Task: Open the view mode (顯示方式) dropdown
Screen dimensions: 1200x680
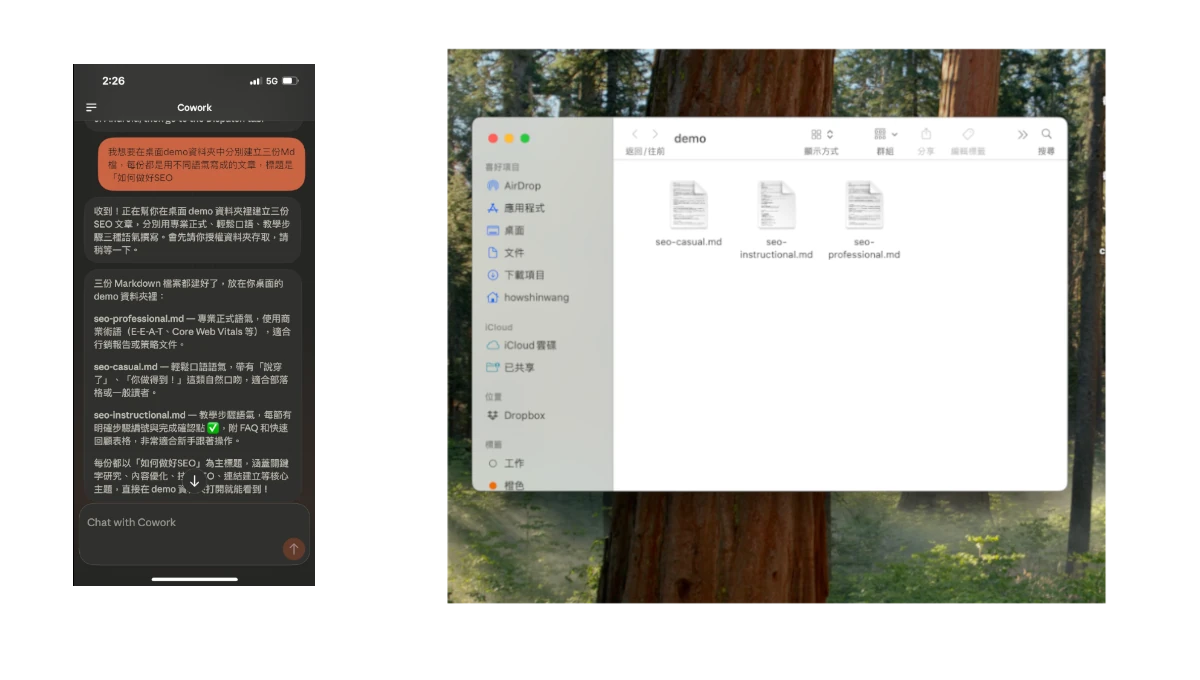Action: [822, 135]
